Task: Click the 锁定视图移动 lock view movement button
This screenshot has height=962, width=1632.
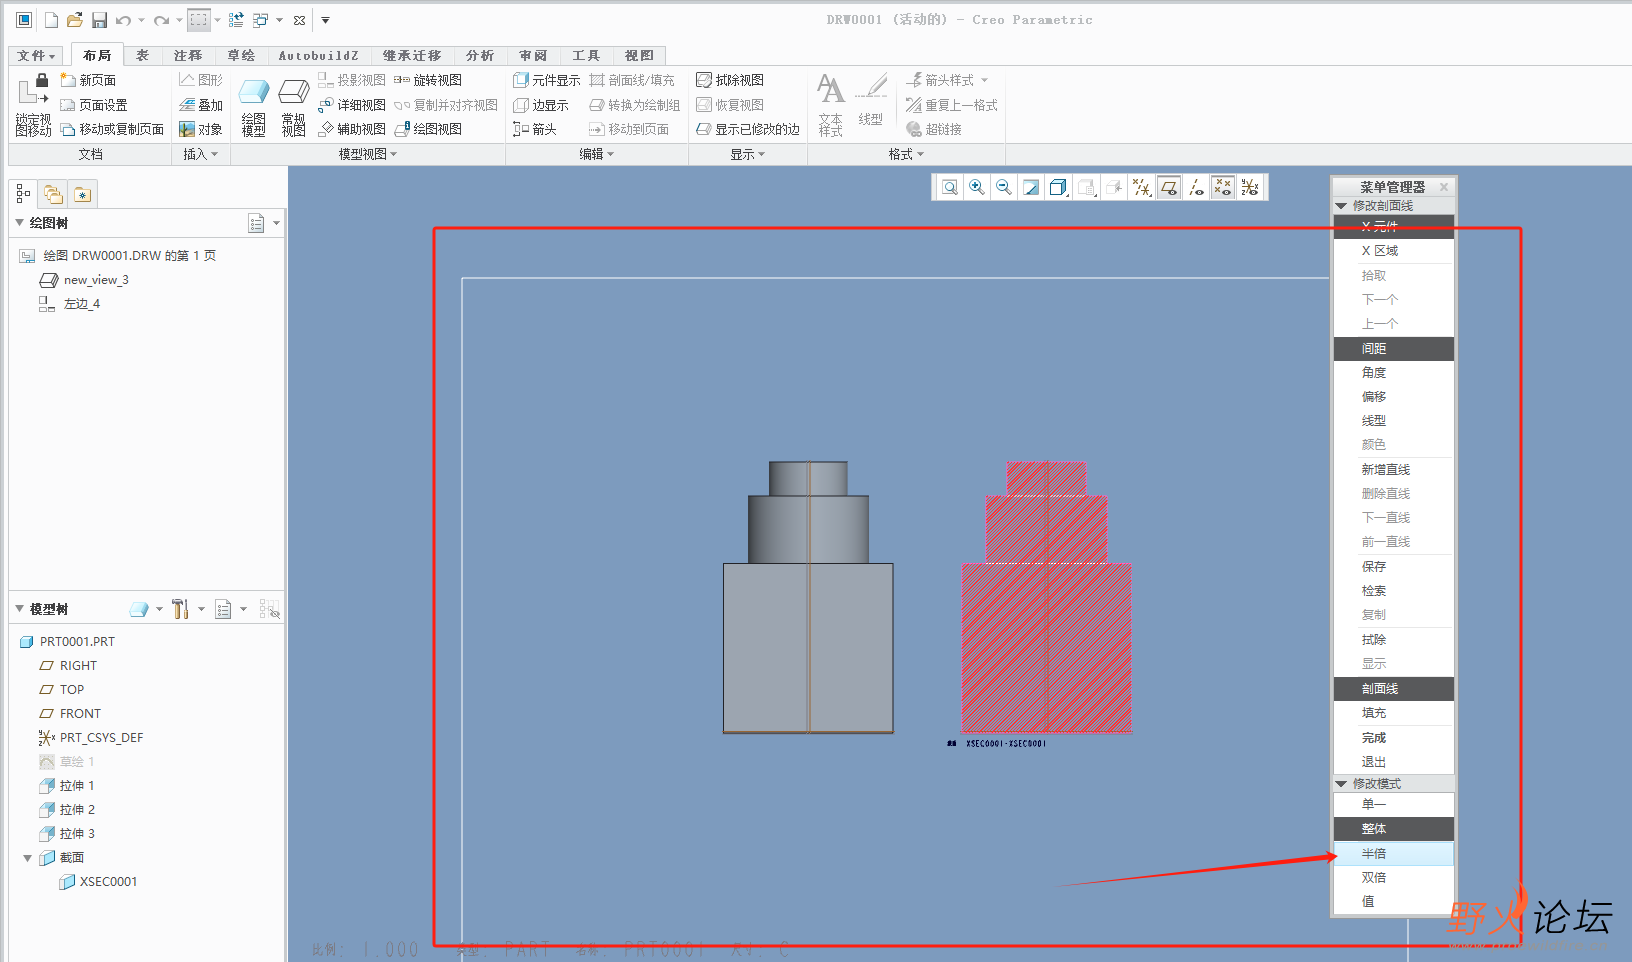Action: (33, 105)
